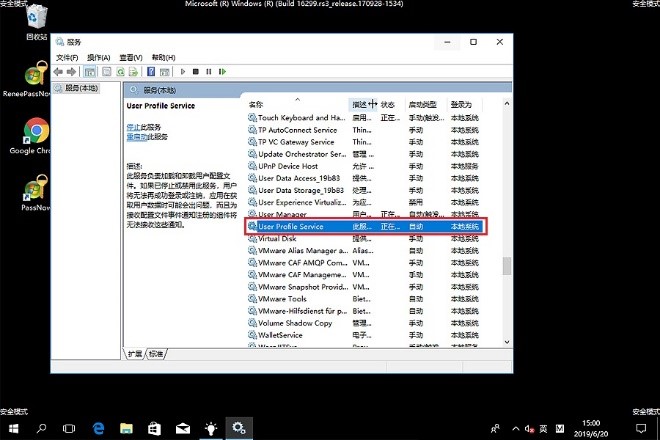660x440 pixels.
Task: Launch Microsoft Edge from the taskbar
Action: click(98, 429)
